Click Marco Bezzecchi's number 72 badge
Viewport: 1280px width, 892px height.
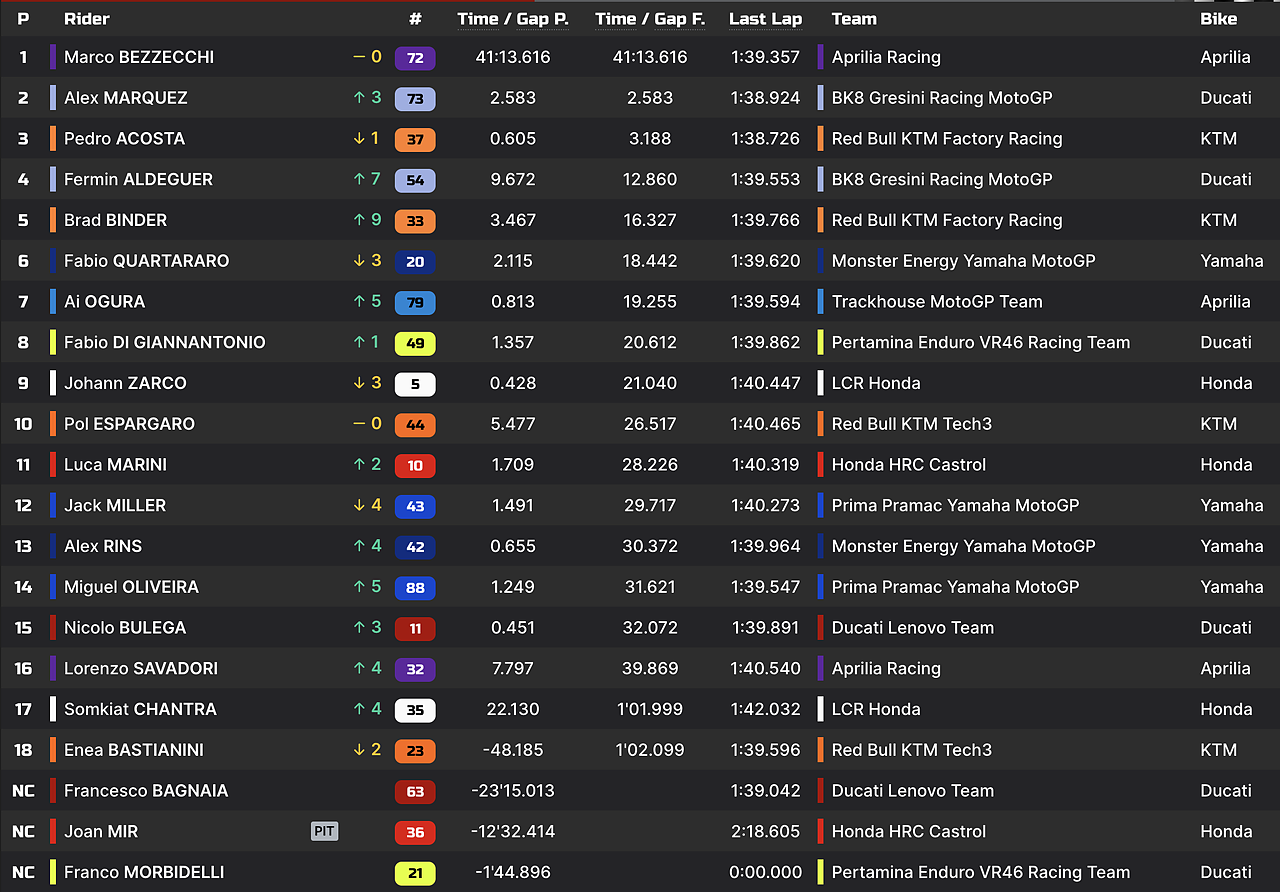(x=415, y=58)
